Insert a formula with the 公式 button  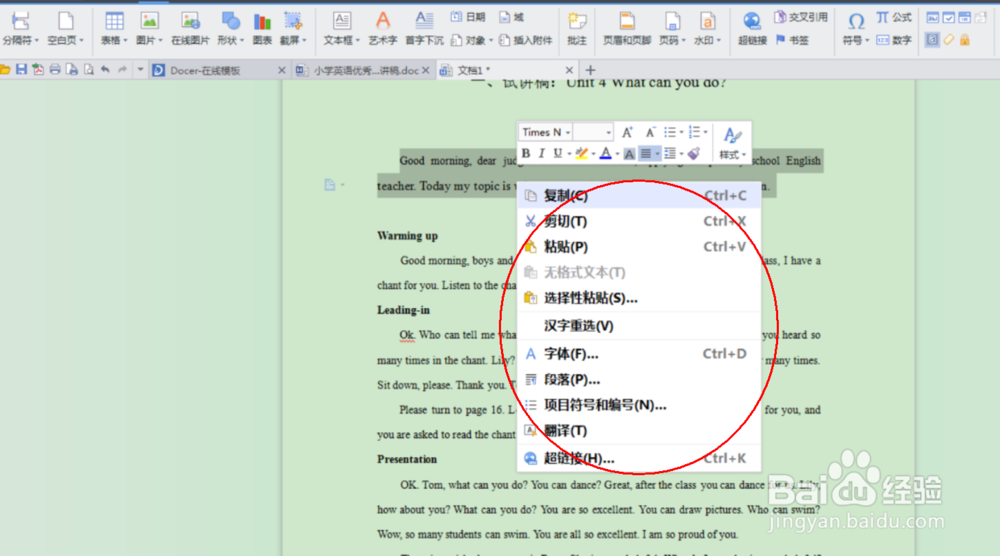point(893,17)
